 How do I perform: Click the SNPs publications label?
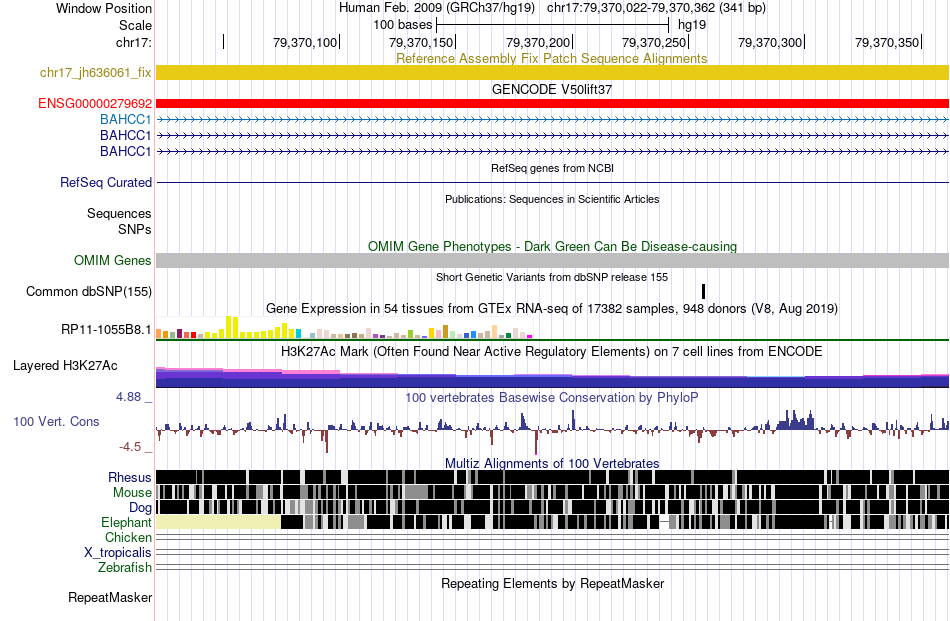(x=135, y=230)
